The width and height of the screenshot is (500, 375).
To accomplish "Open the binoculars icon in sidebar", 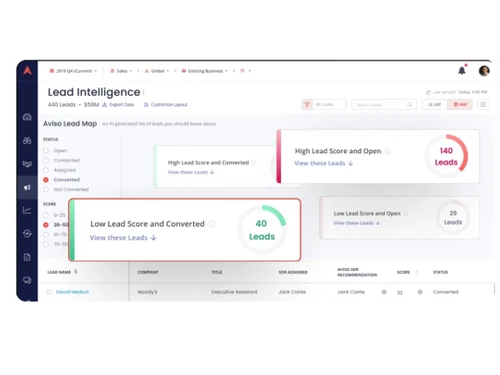I will tap(27, 141).
